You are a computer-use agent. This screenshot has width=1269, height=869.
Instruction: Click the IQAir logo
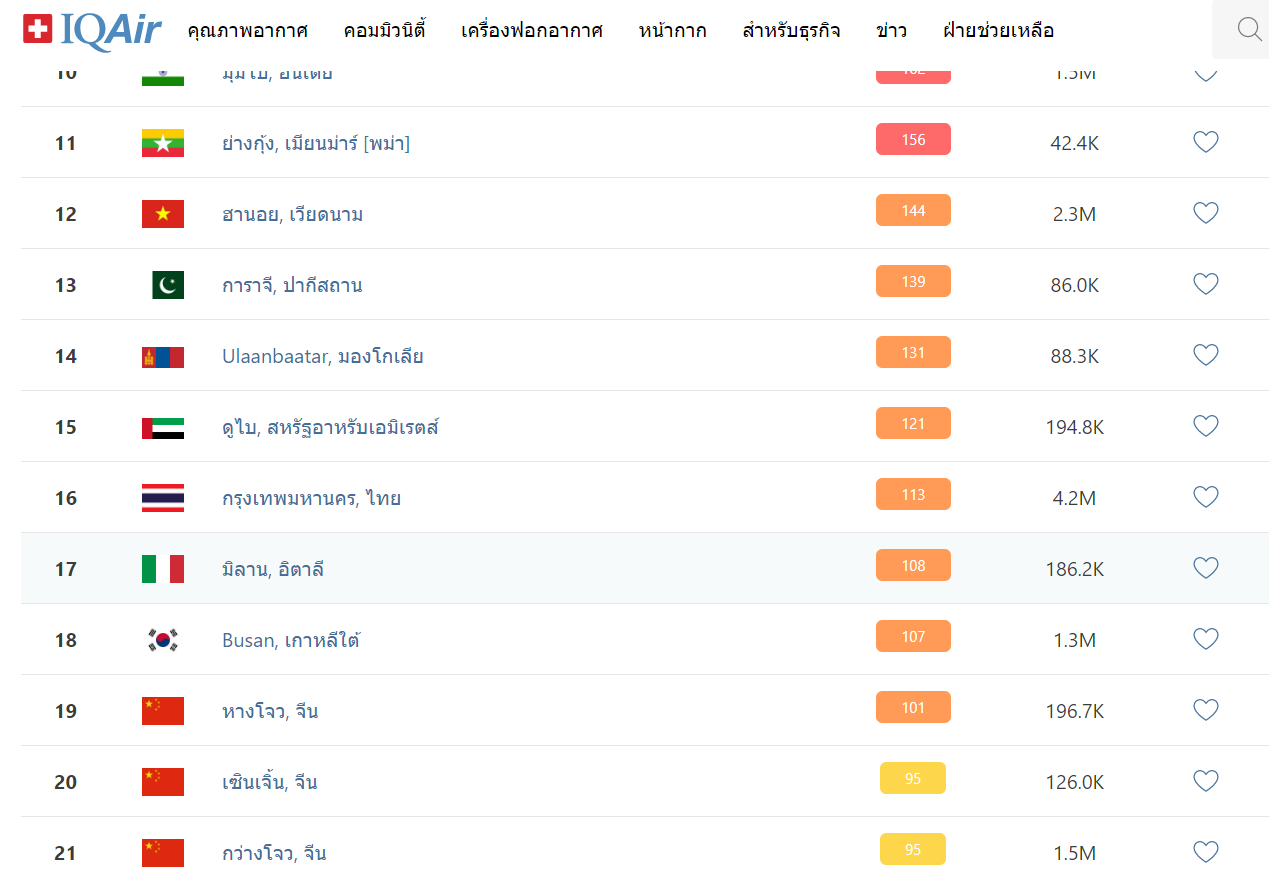click(x=92, y=30)
